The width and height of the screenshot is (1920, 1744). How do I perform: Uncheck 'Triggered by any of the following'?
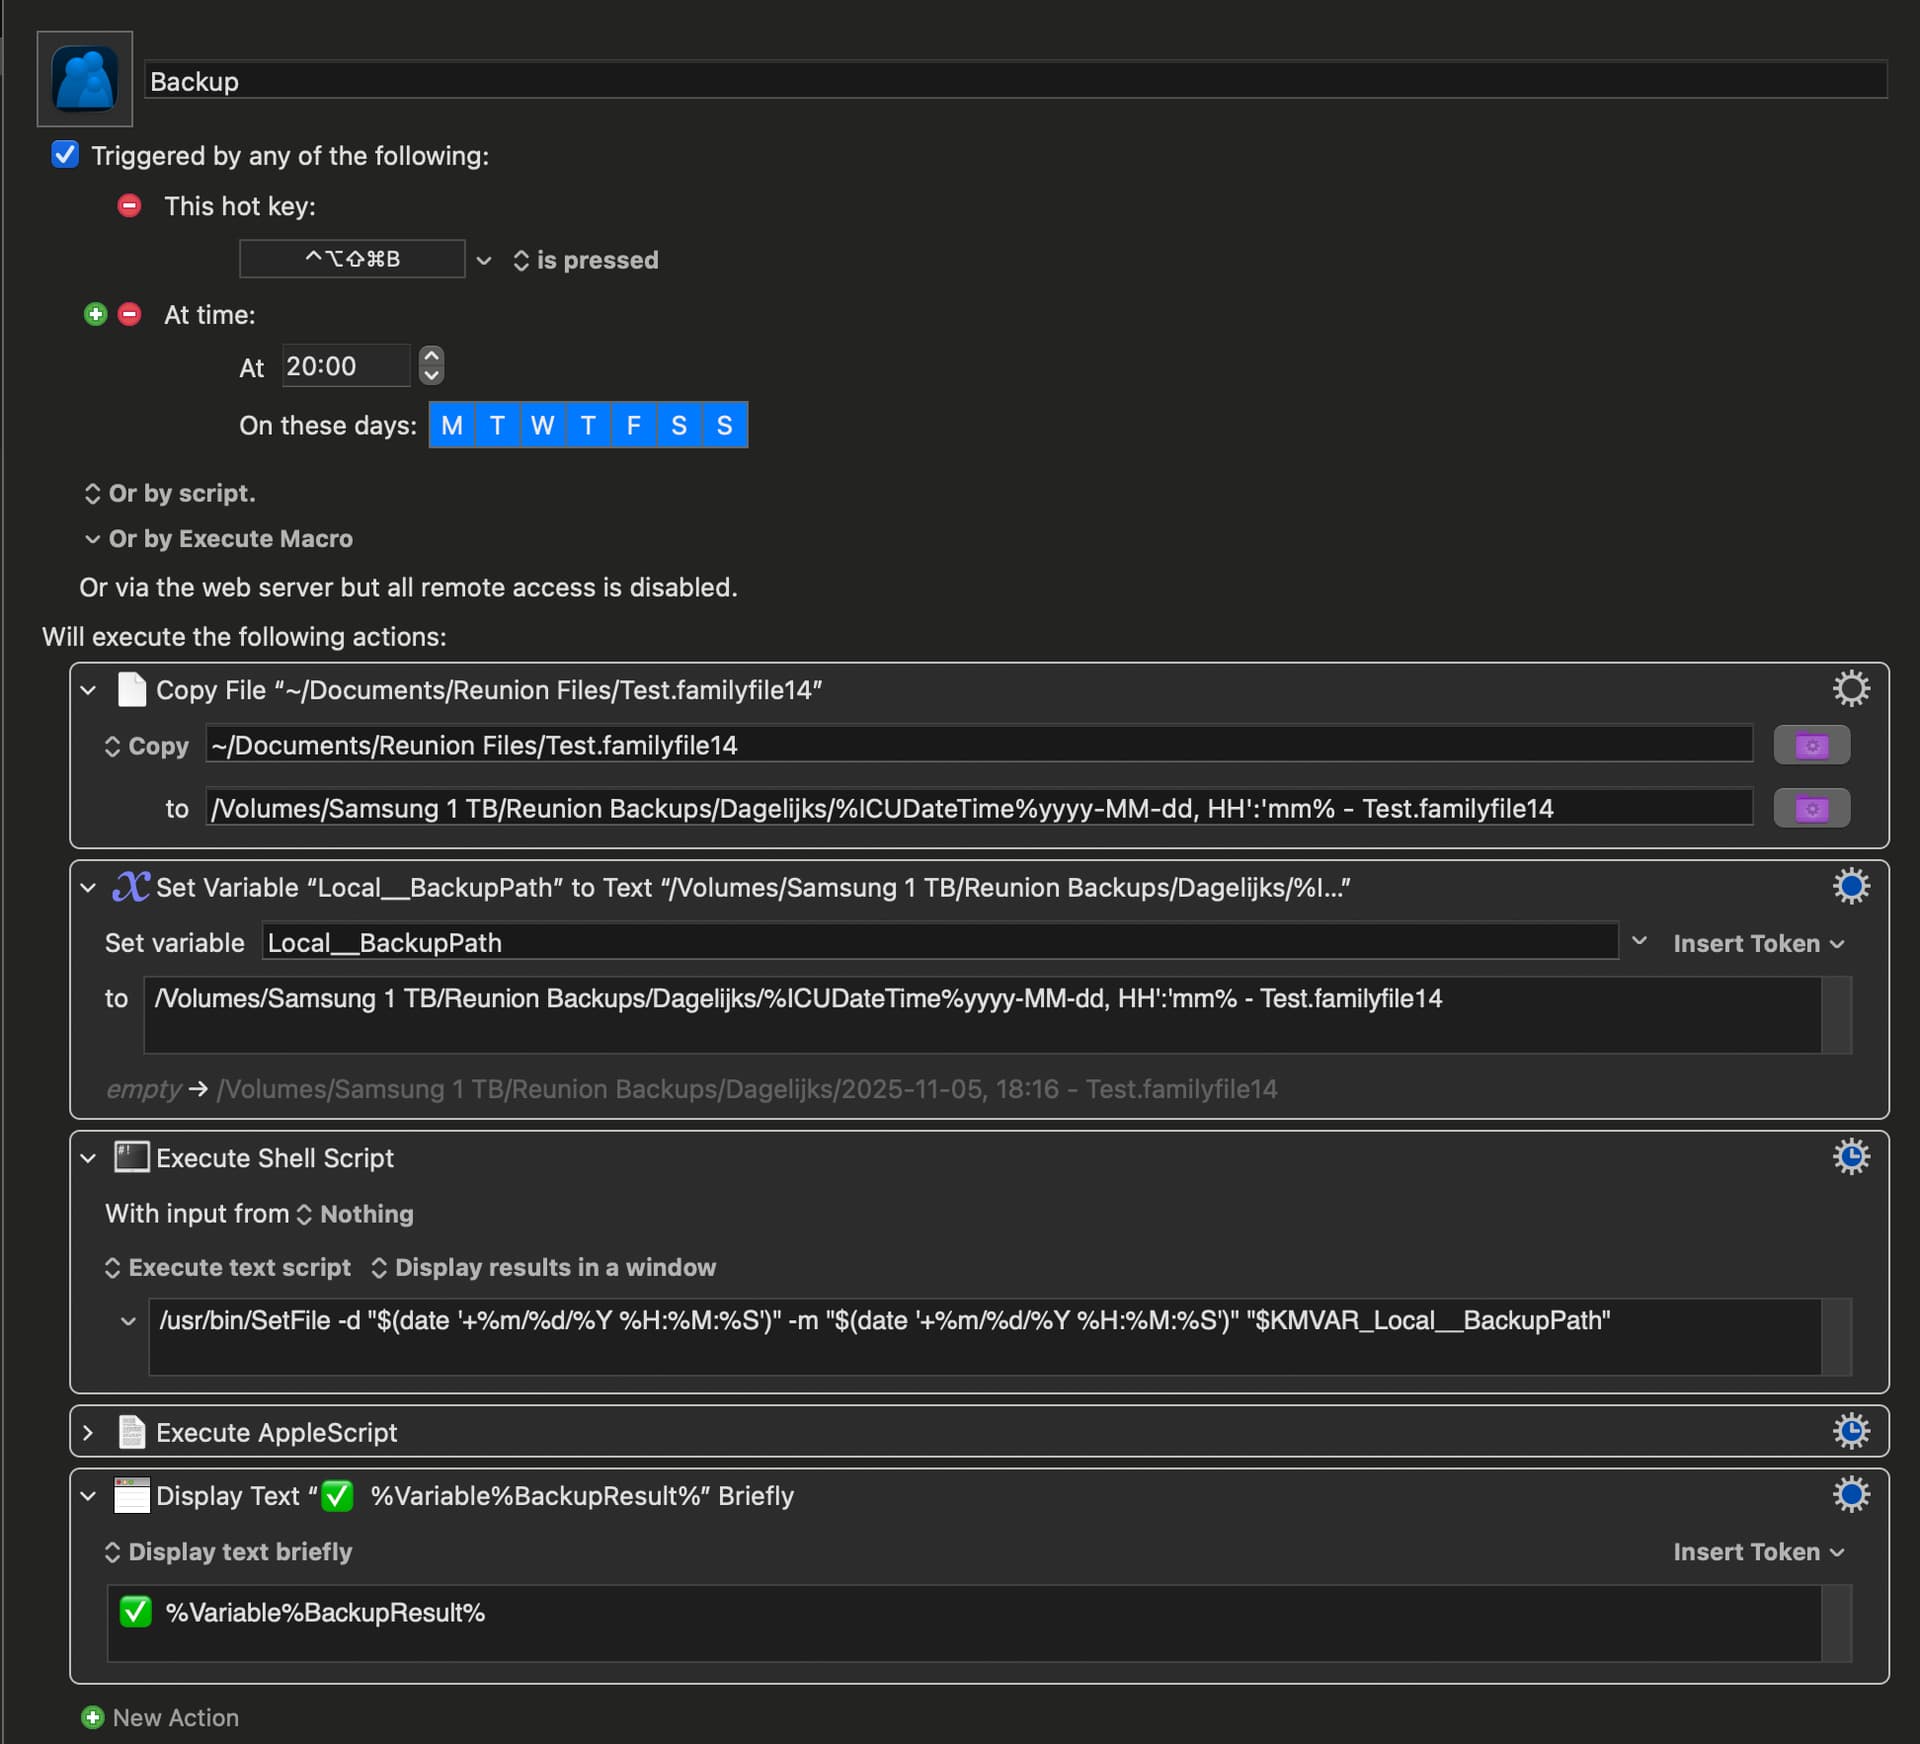65,155
